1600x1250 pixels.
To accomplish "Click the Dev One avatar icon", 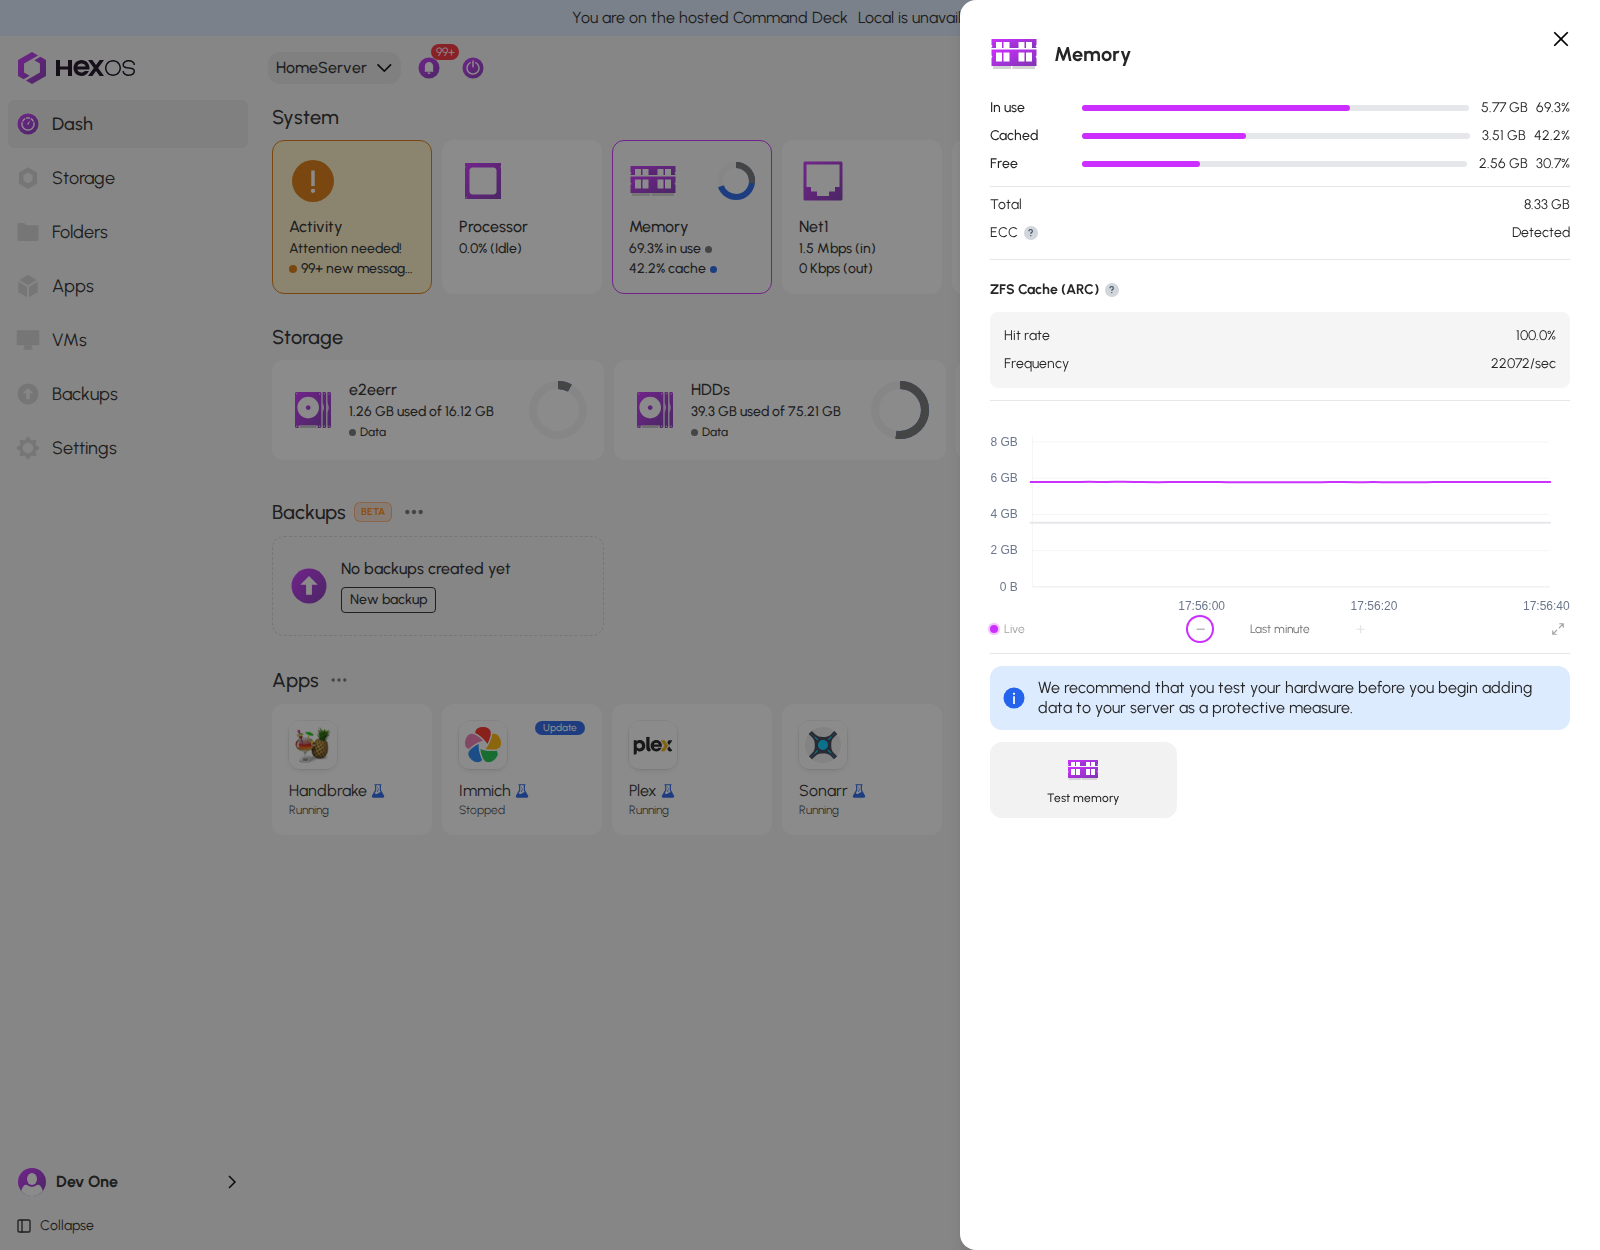I will [32, 1182].
